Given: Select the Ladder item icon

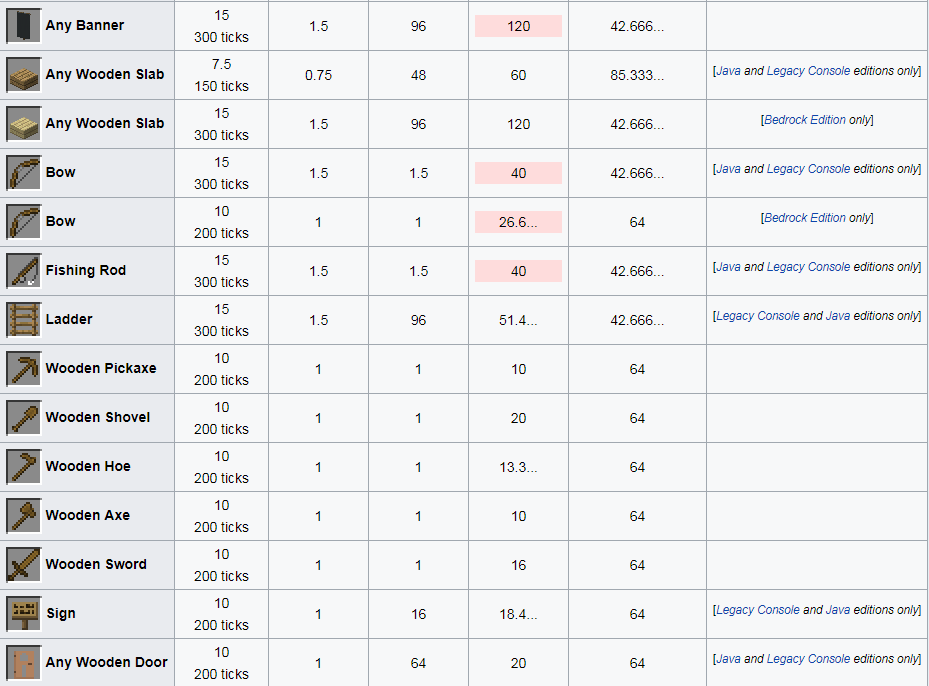Looking at the screenshot, I should (x=23, y=319).
